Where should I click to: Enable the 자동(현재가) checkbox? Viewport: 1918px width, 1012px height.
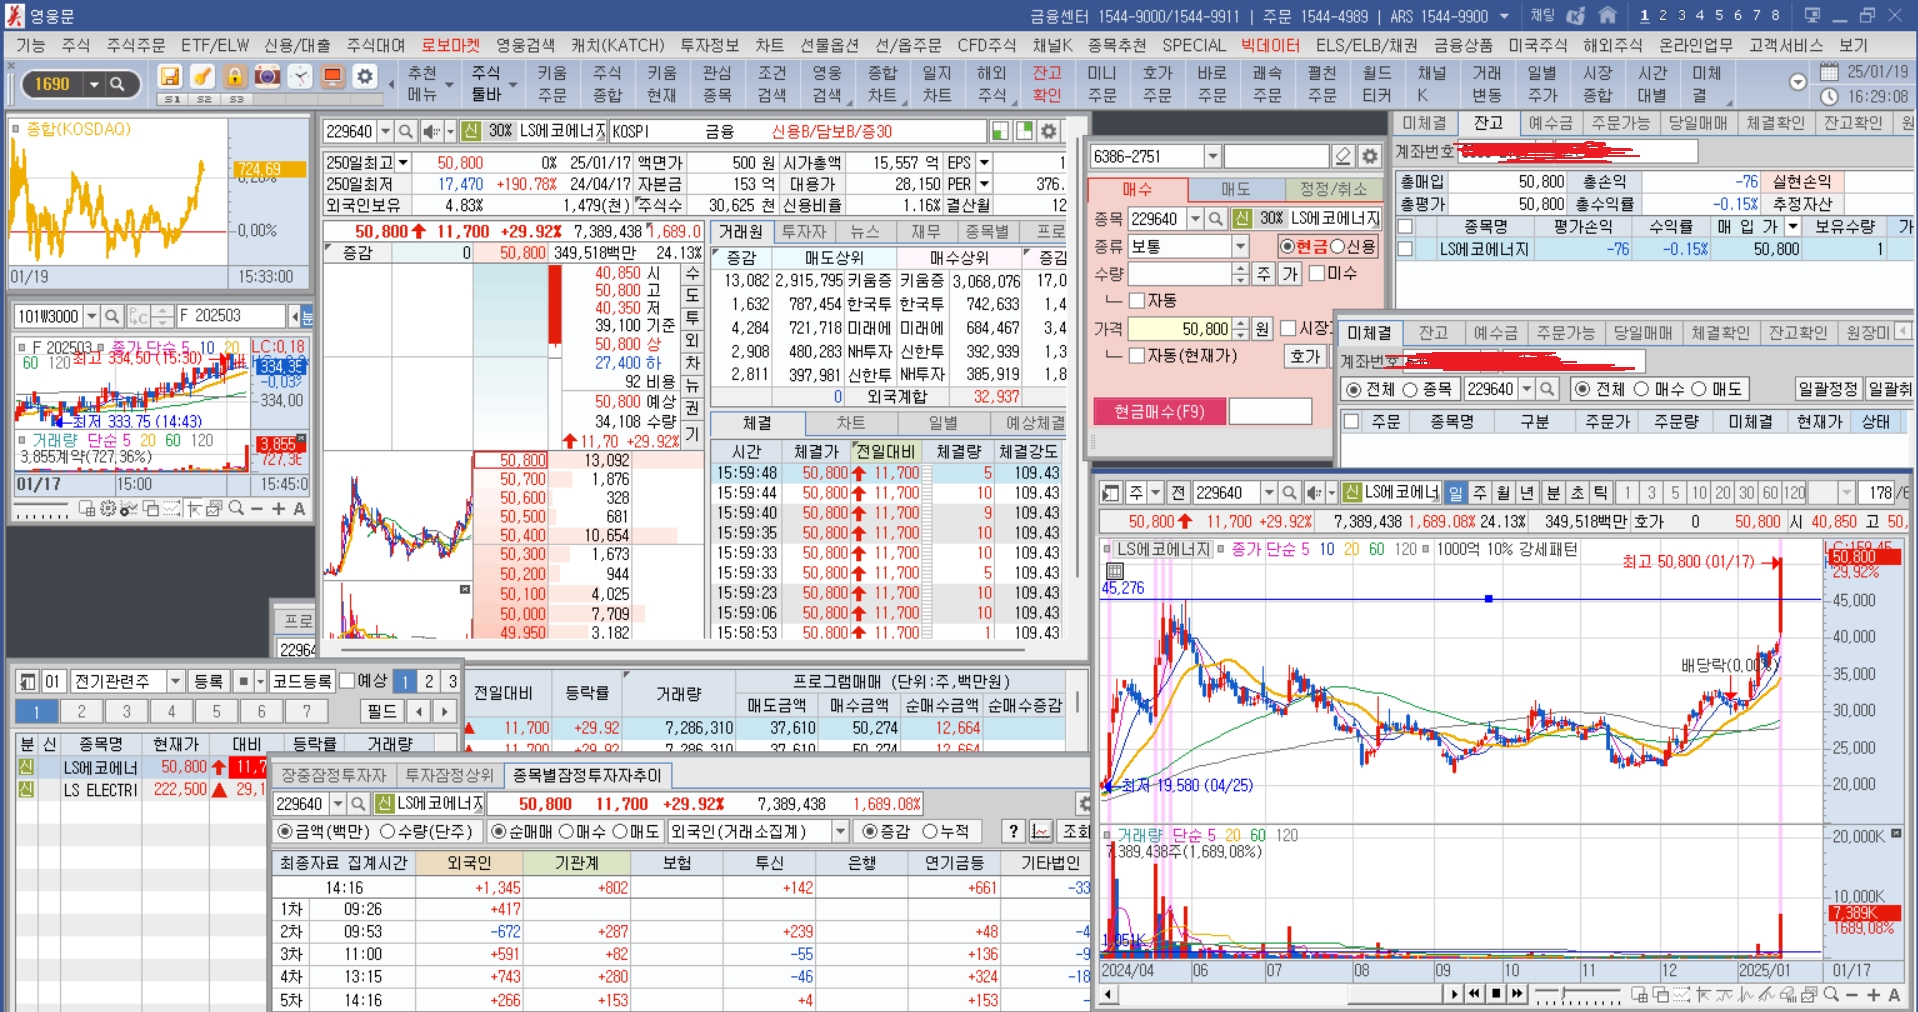(x=1136, y=355)
